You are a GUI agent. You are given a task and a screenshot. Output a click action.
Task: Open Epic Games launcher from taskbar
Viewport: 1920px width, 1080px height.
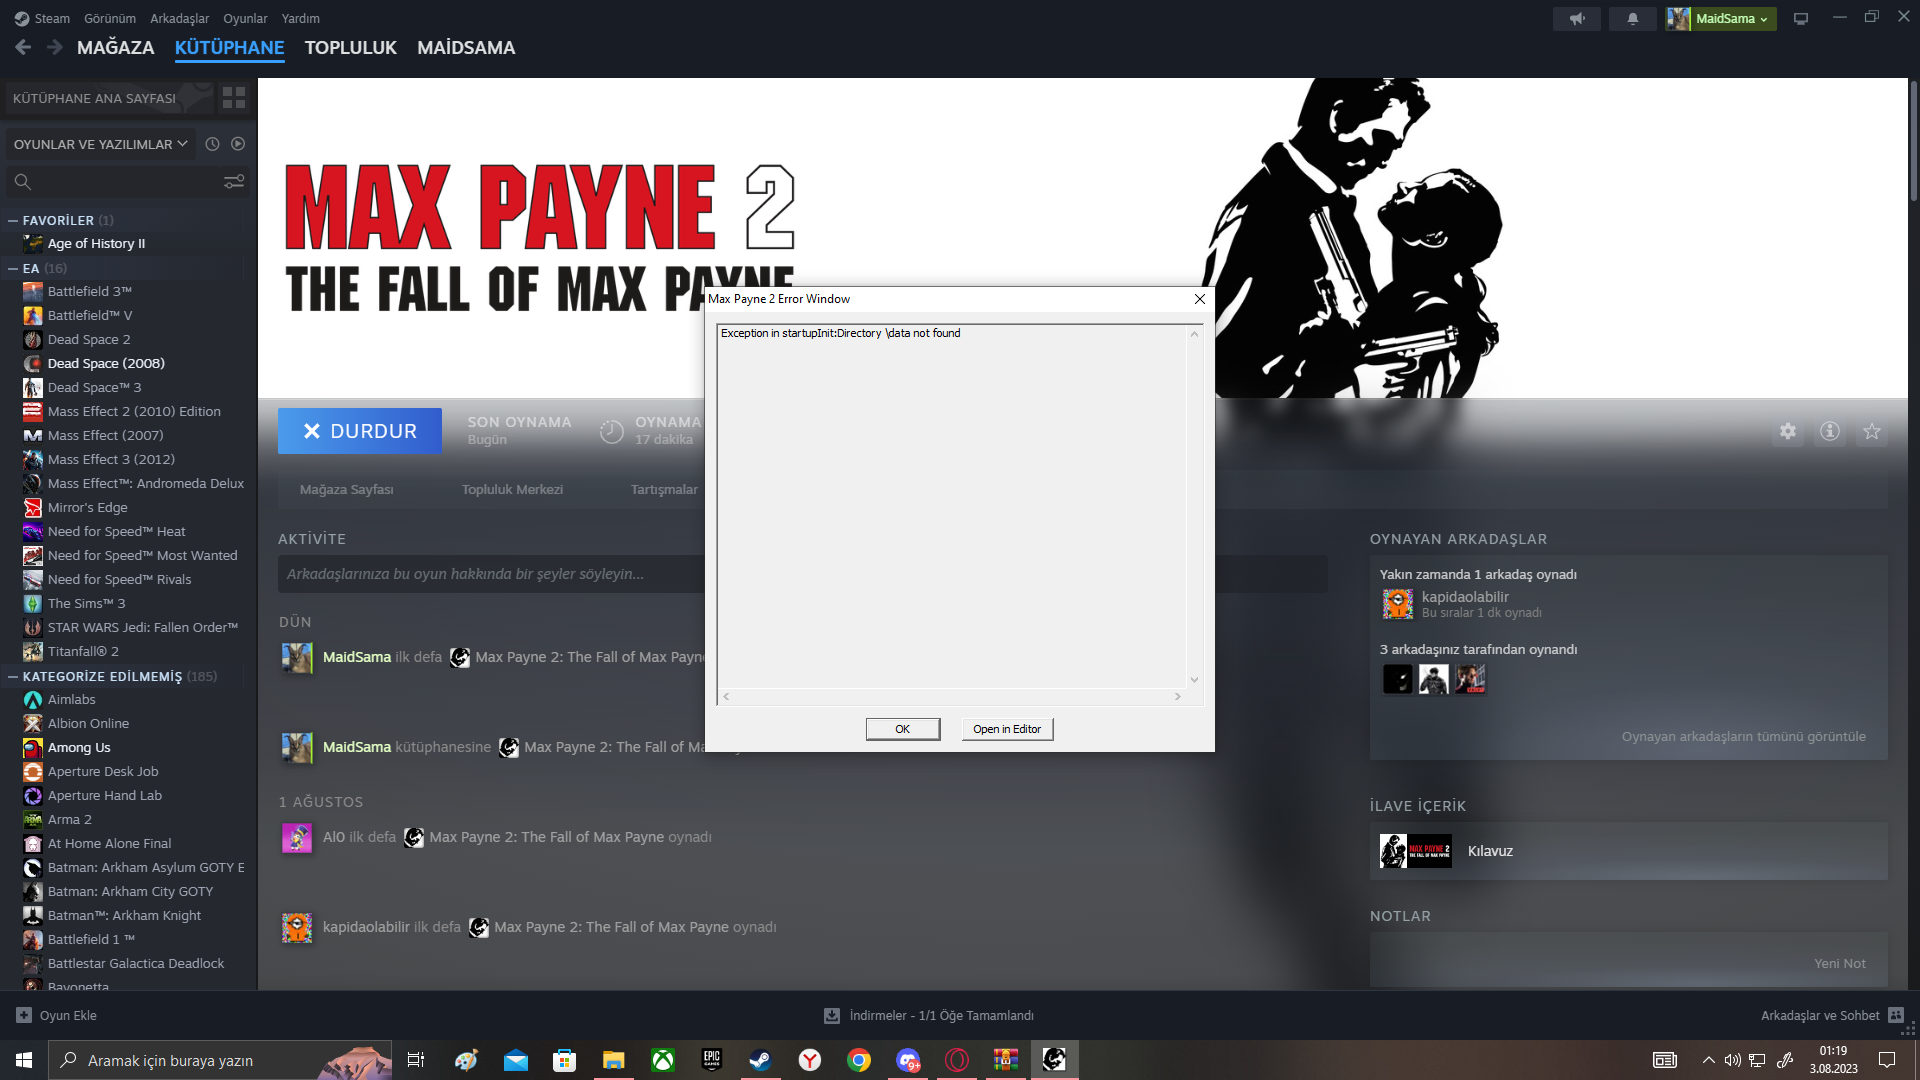tap(712, 1060)
